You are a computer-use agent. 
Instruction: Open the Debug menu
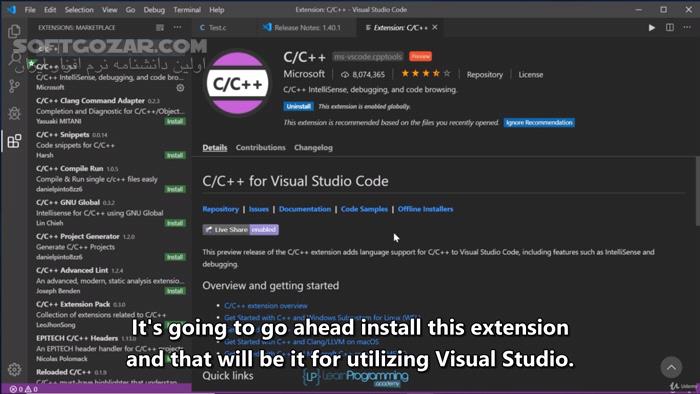point(154,9)
